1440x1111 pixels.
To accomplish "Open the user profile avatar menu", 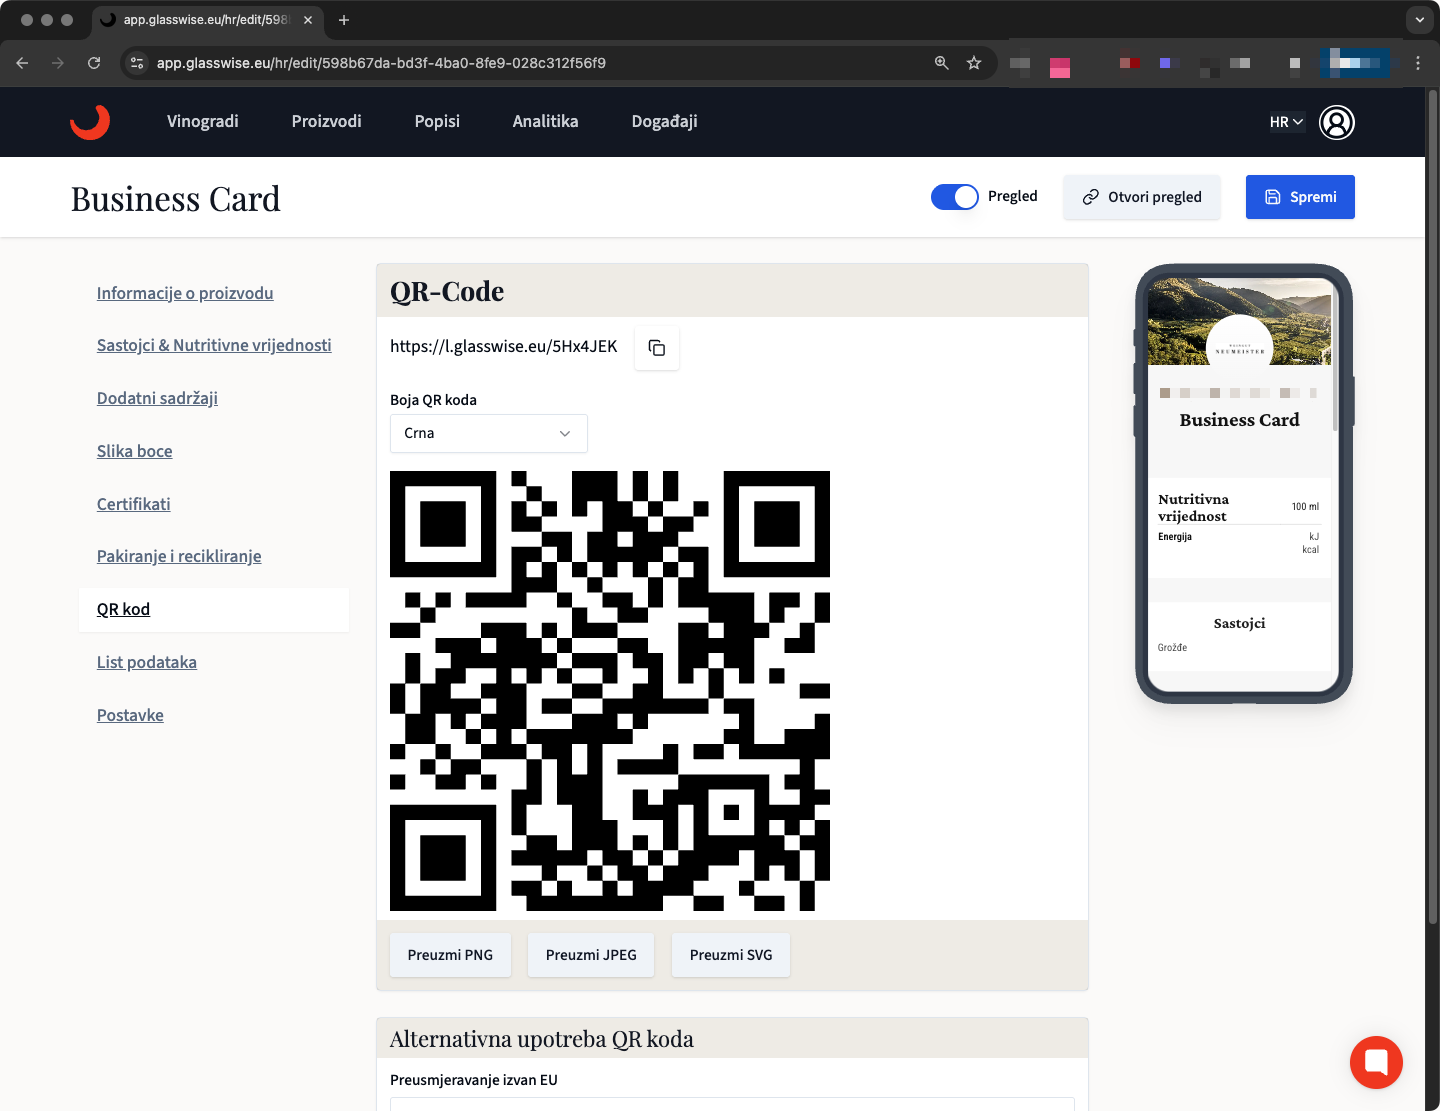I will (1337, 122).
